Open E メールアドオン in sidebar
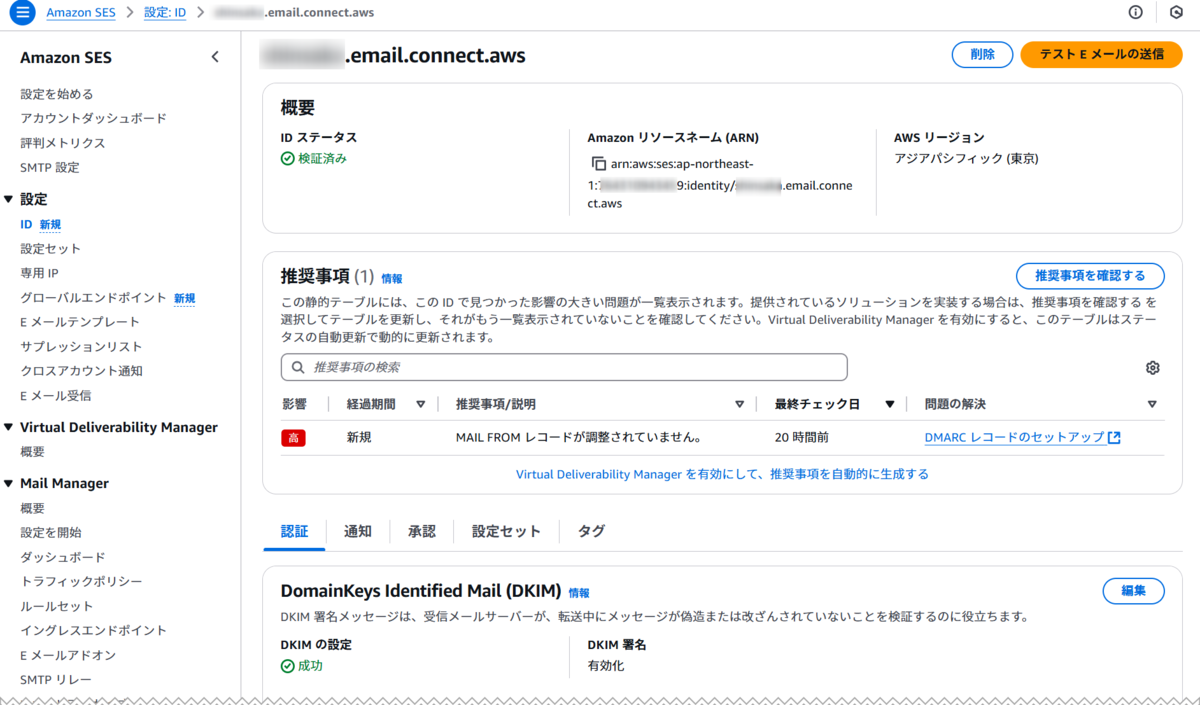The height and width of the screenshot is (705, 1200). coord(68,655)
